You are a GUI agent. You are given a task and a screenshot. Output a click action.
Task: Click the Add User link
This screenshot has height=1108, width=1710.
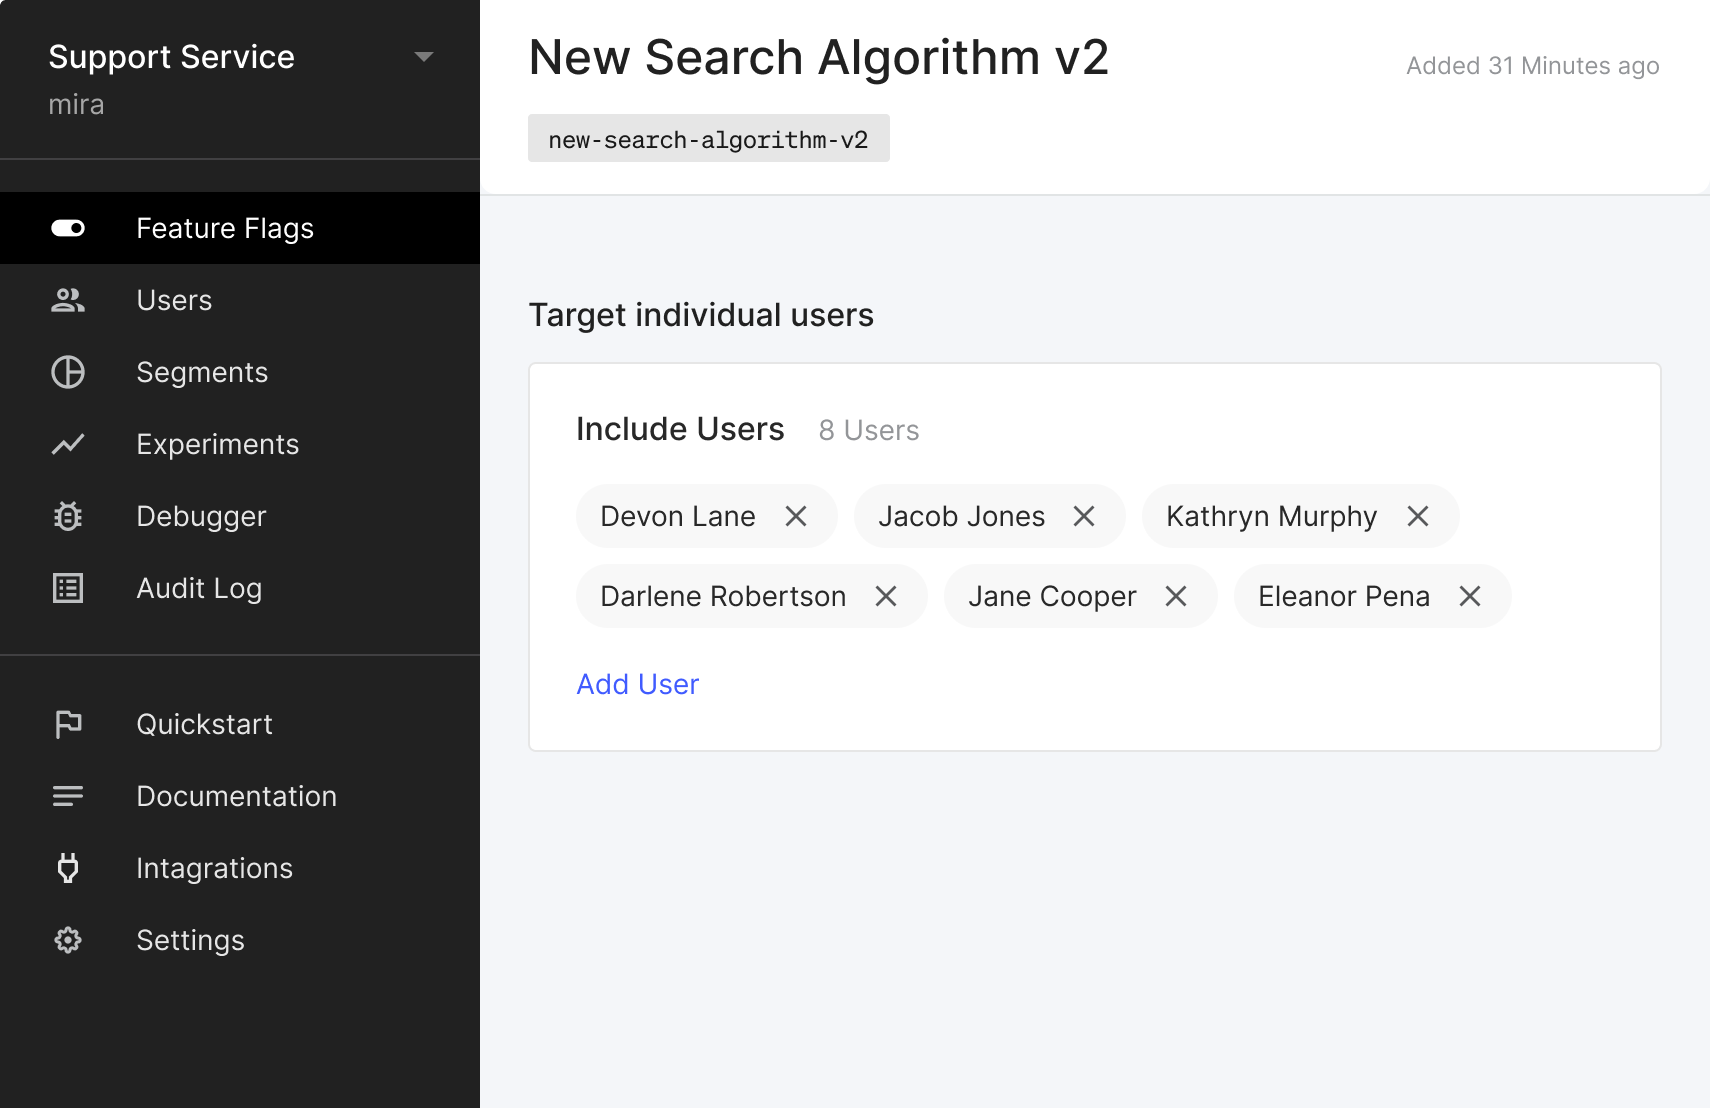[x=638, y=684]
